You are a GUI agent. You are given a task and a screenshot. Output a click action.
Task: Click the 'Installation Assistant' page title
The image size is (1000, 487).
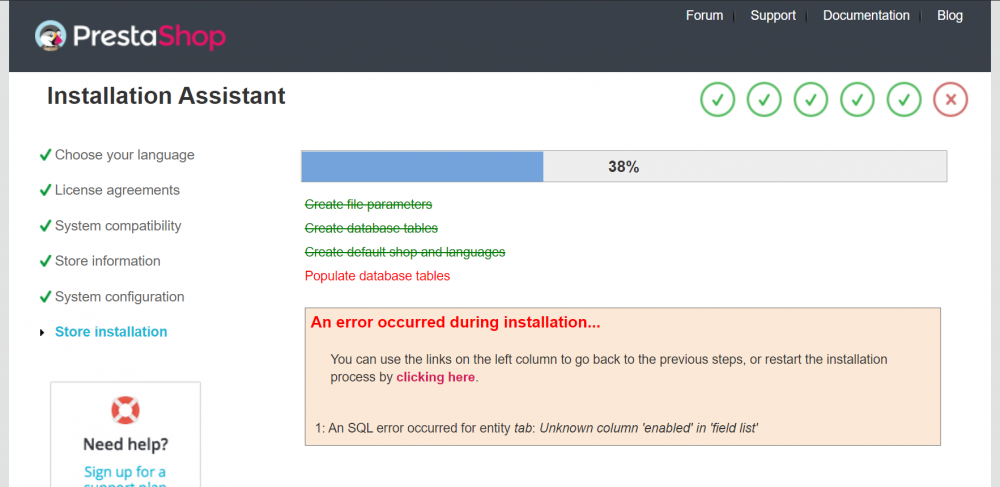pos(166,96)
